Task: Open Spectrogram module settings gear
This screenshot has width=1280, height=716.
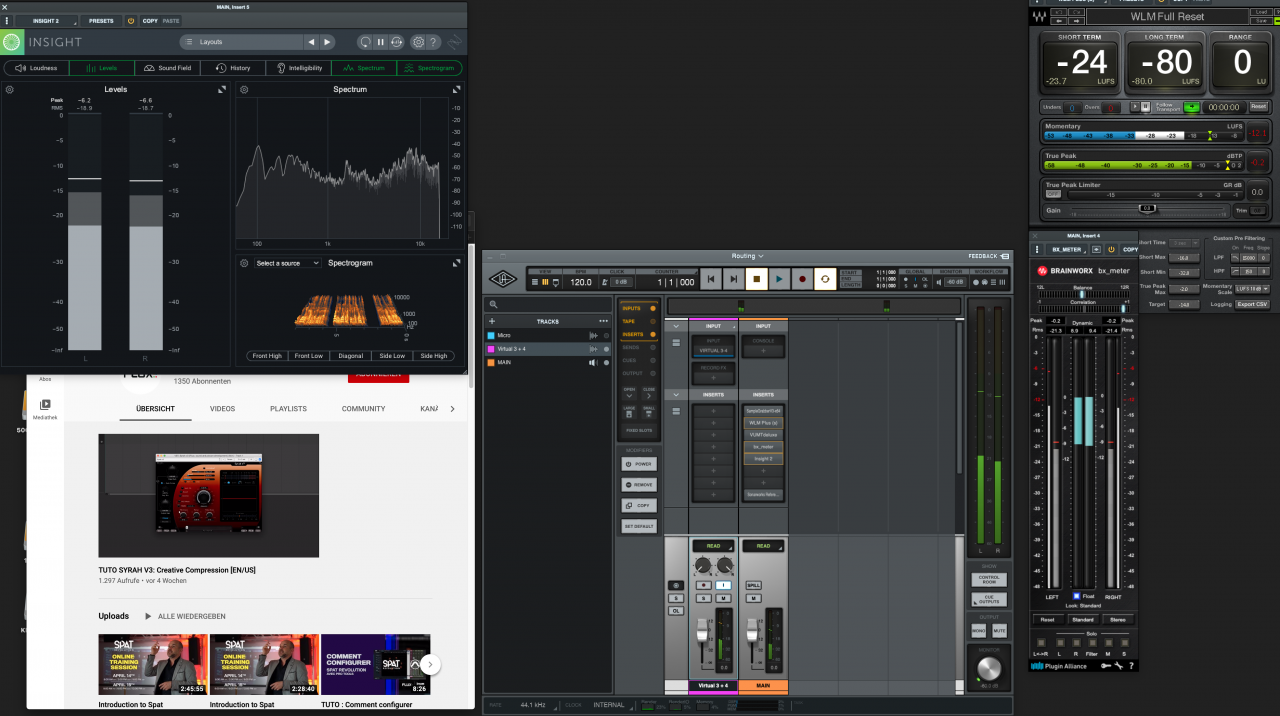Action: click(244, 263)
